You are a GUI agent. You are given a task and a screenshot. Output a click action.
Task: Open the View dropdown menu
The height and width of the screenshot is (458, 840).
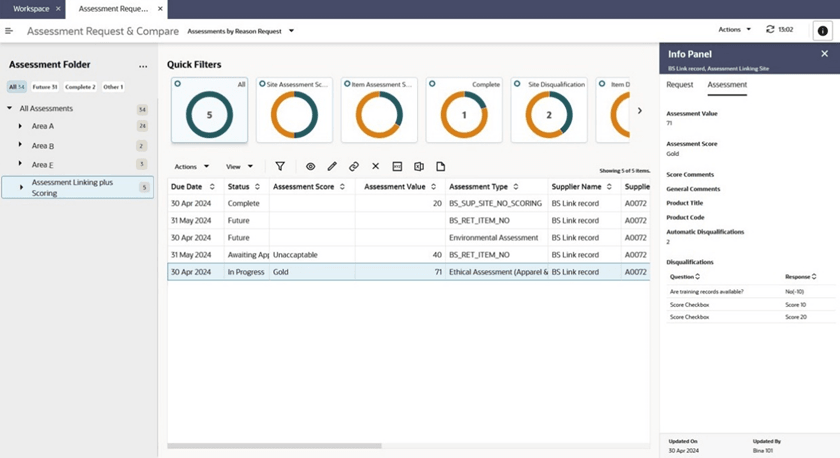click(239, 167)
